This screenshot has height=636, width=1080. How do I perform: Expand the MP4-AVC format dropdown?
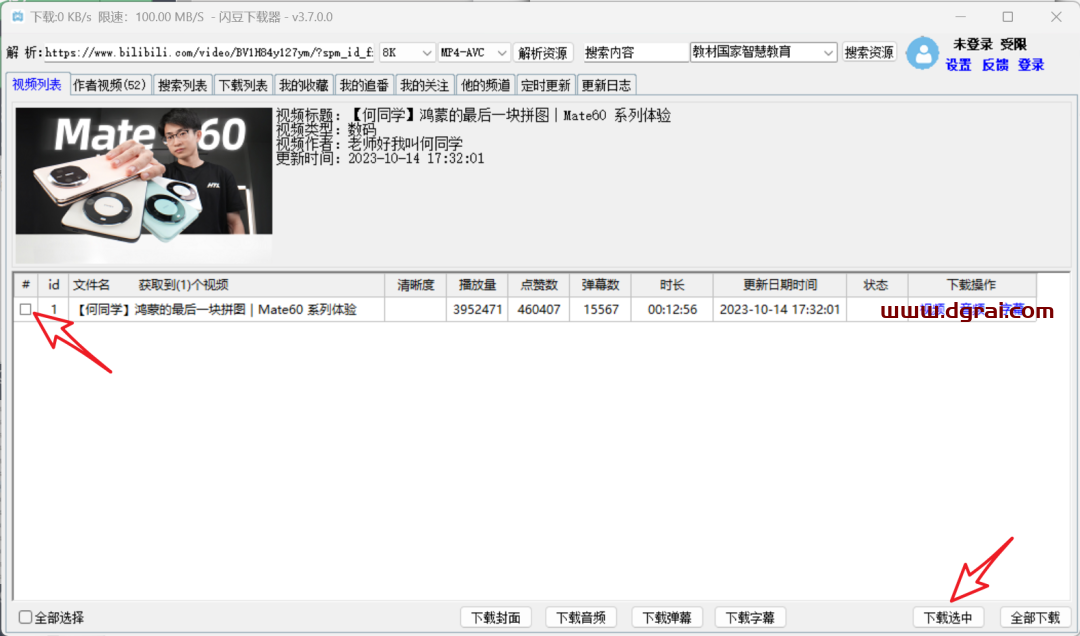coord(475,52)
